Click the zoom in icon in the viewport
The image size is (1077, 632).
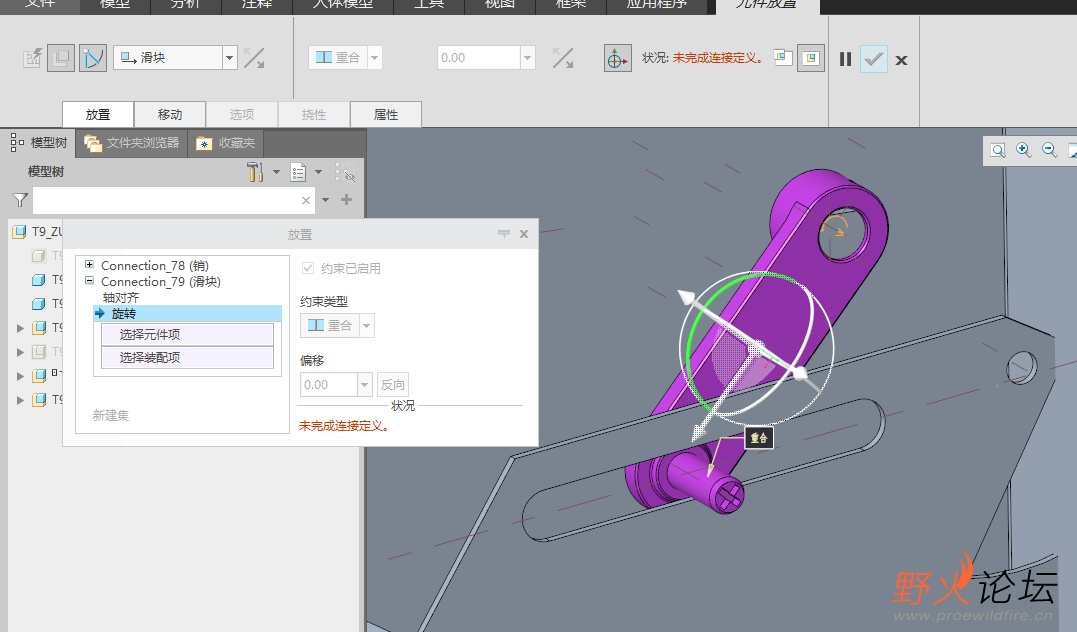click(x=1023, y=150)
